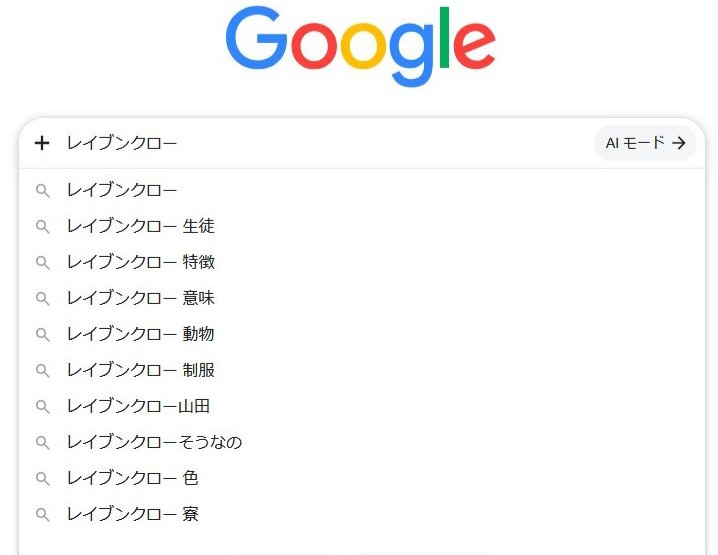Screen dimensions: 718x555
Task: Click magnifier icon beside 寮 suggestion
Action: click(x=43, y=515)
